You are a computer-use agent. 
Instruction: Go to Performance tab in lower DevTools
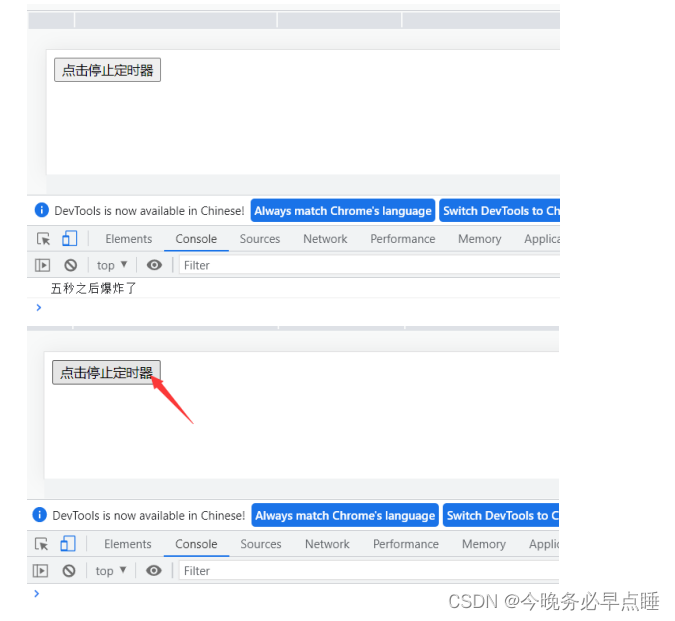(406, 544)
